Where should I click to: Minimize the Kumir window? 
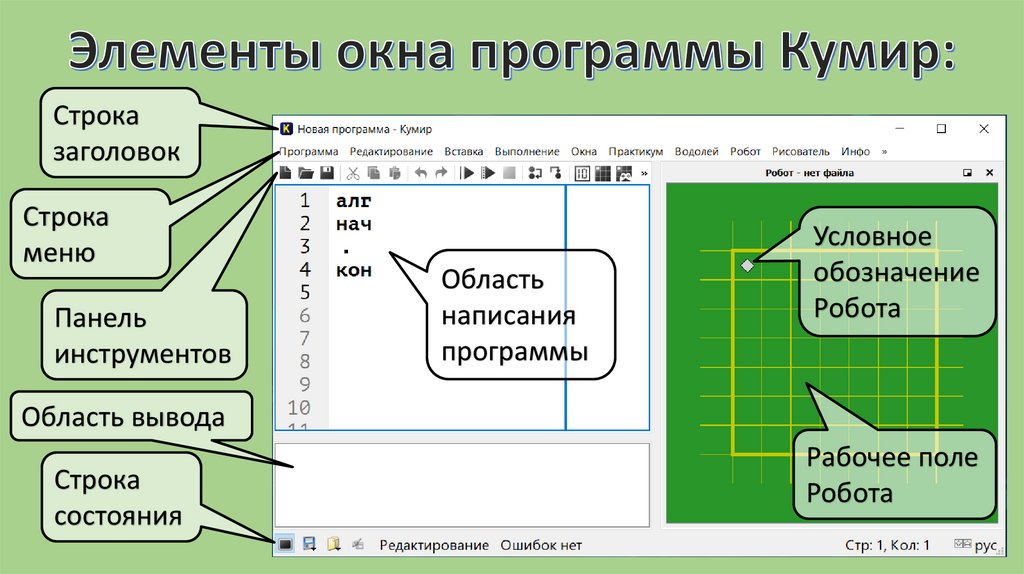pos(899,129)
